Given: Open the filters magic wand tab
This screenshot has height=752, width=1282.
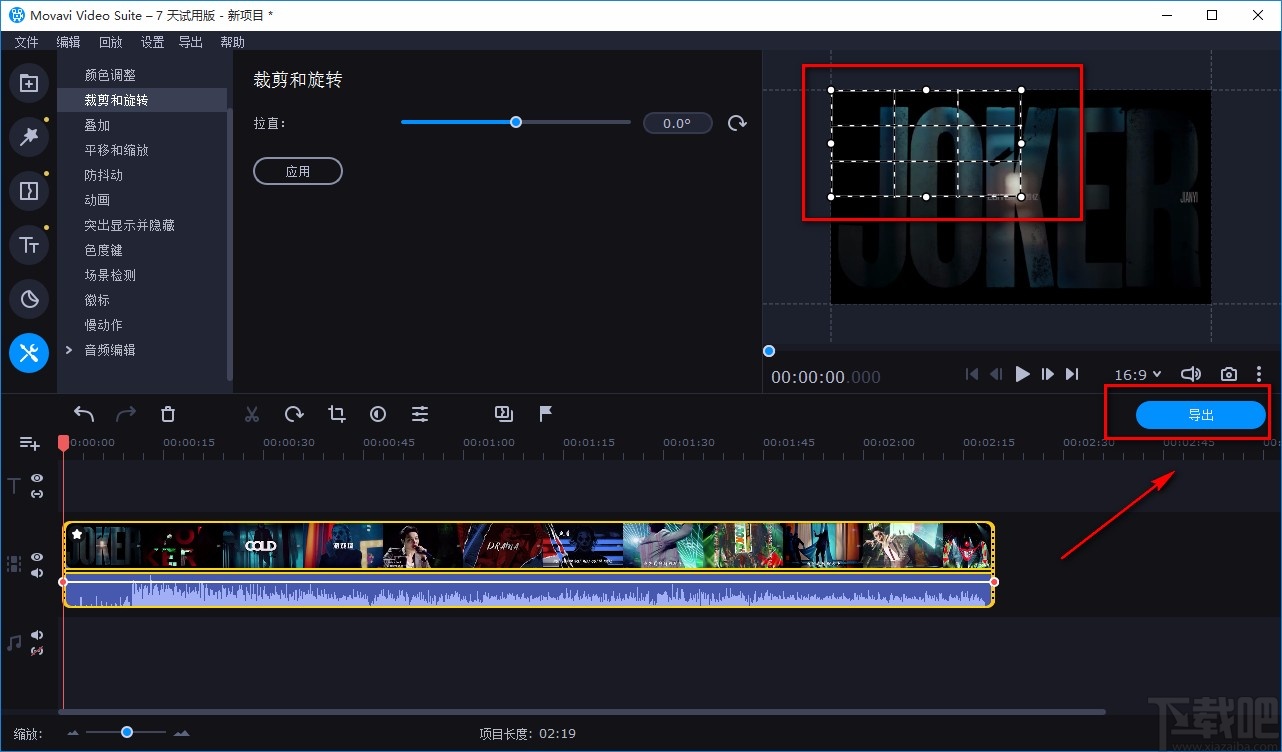Looking at the screenshot, I should point(29,137).
